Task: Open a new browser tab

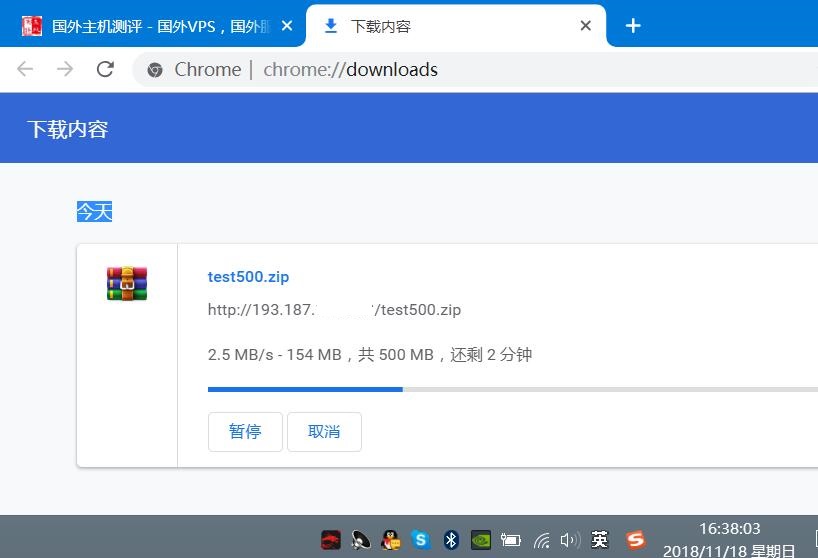Action: tap(633, 26)
